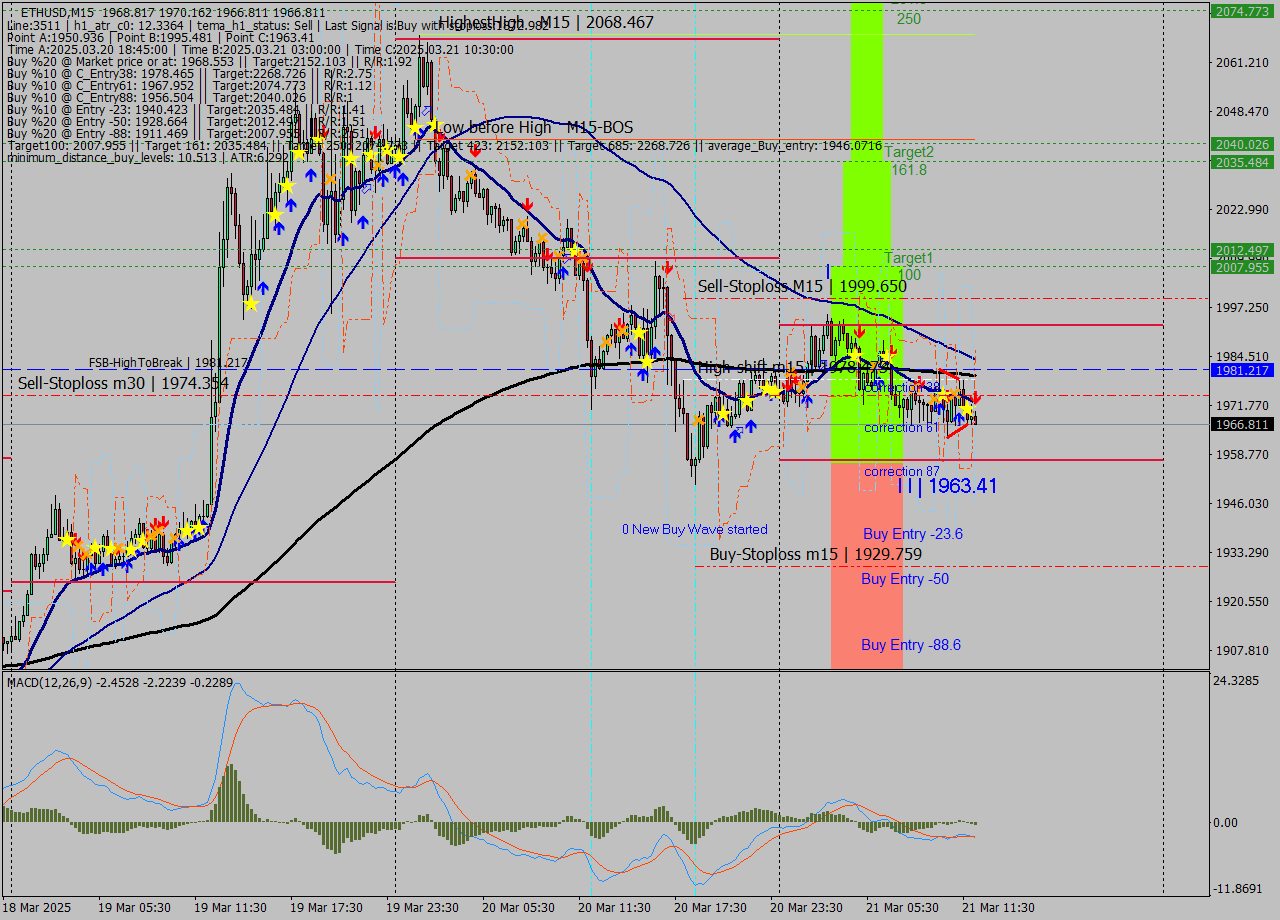Click the Sell-Stoploss M15 1999.650 label
This screenshot has height=920, width=1280.
tap(802, 286)
